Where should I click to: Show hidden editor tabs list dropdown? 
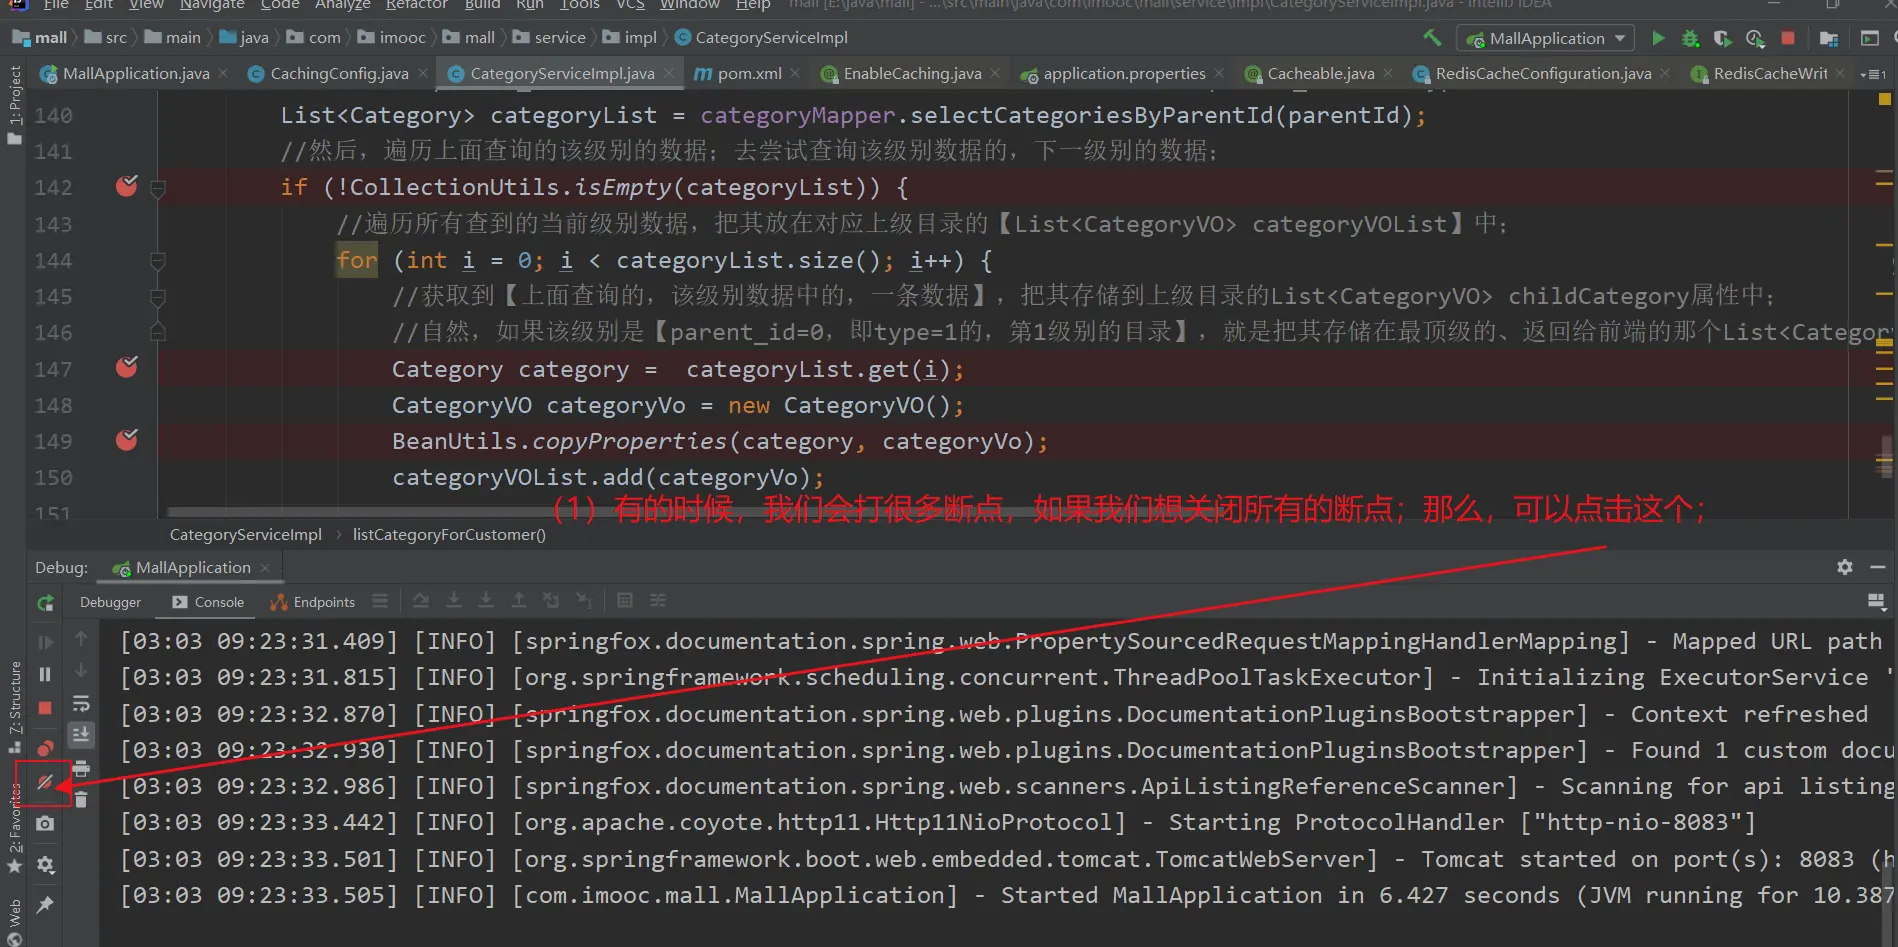click(1872, 74)
